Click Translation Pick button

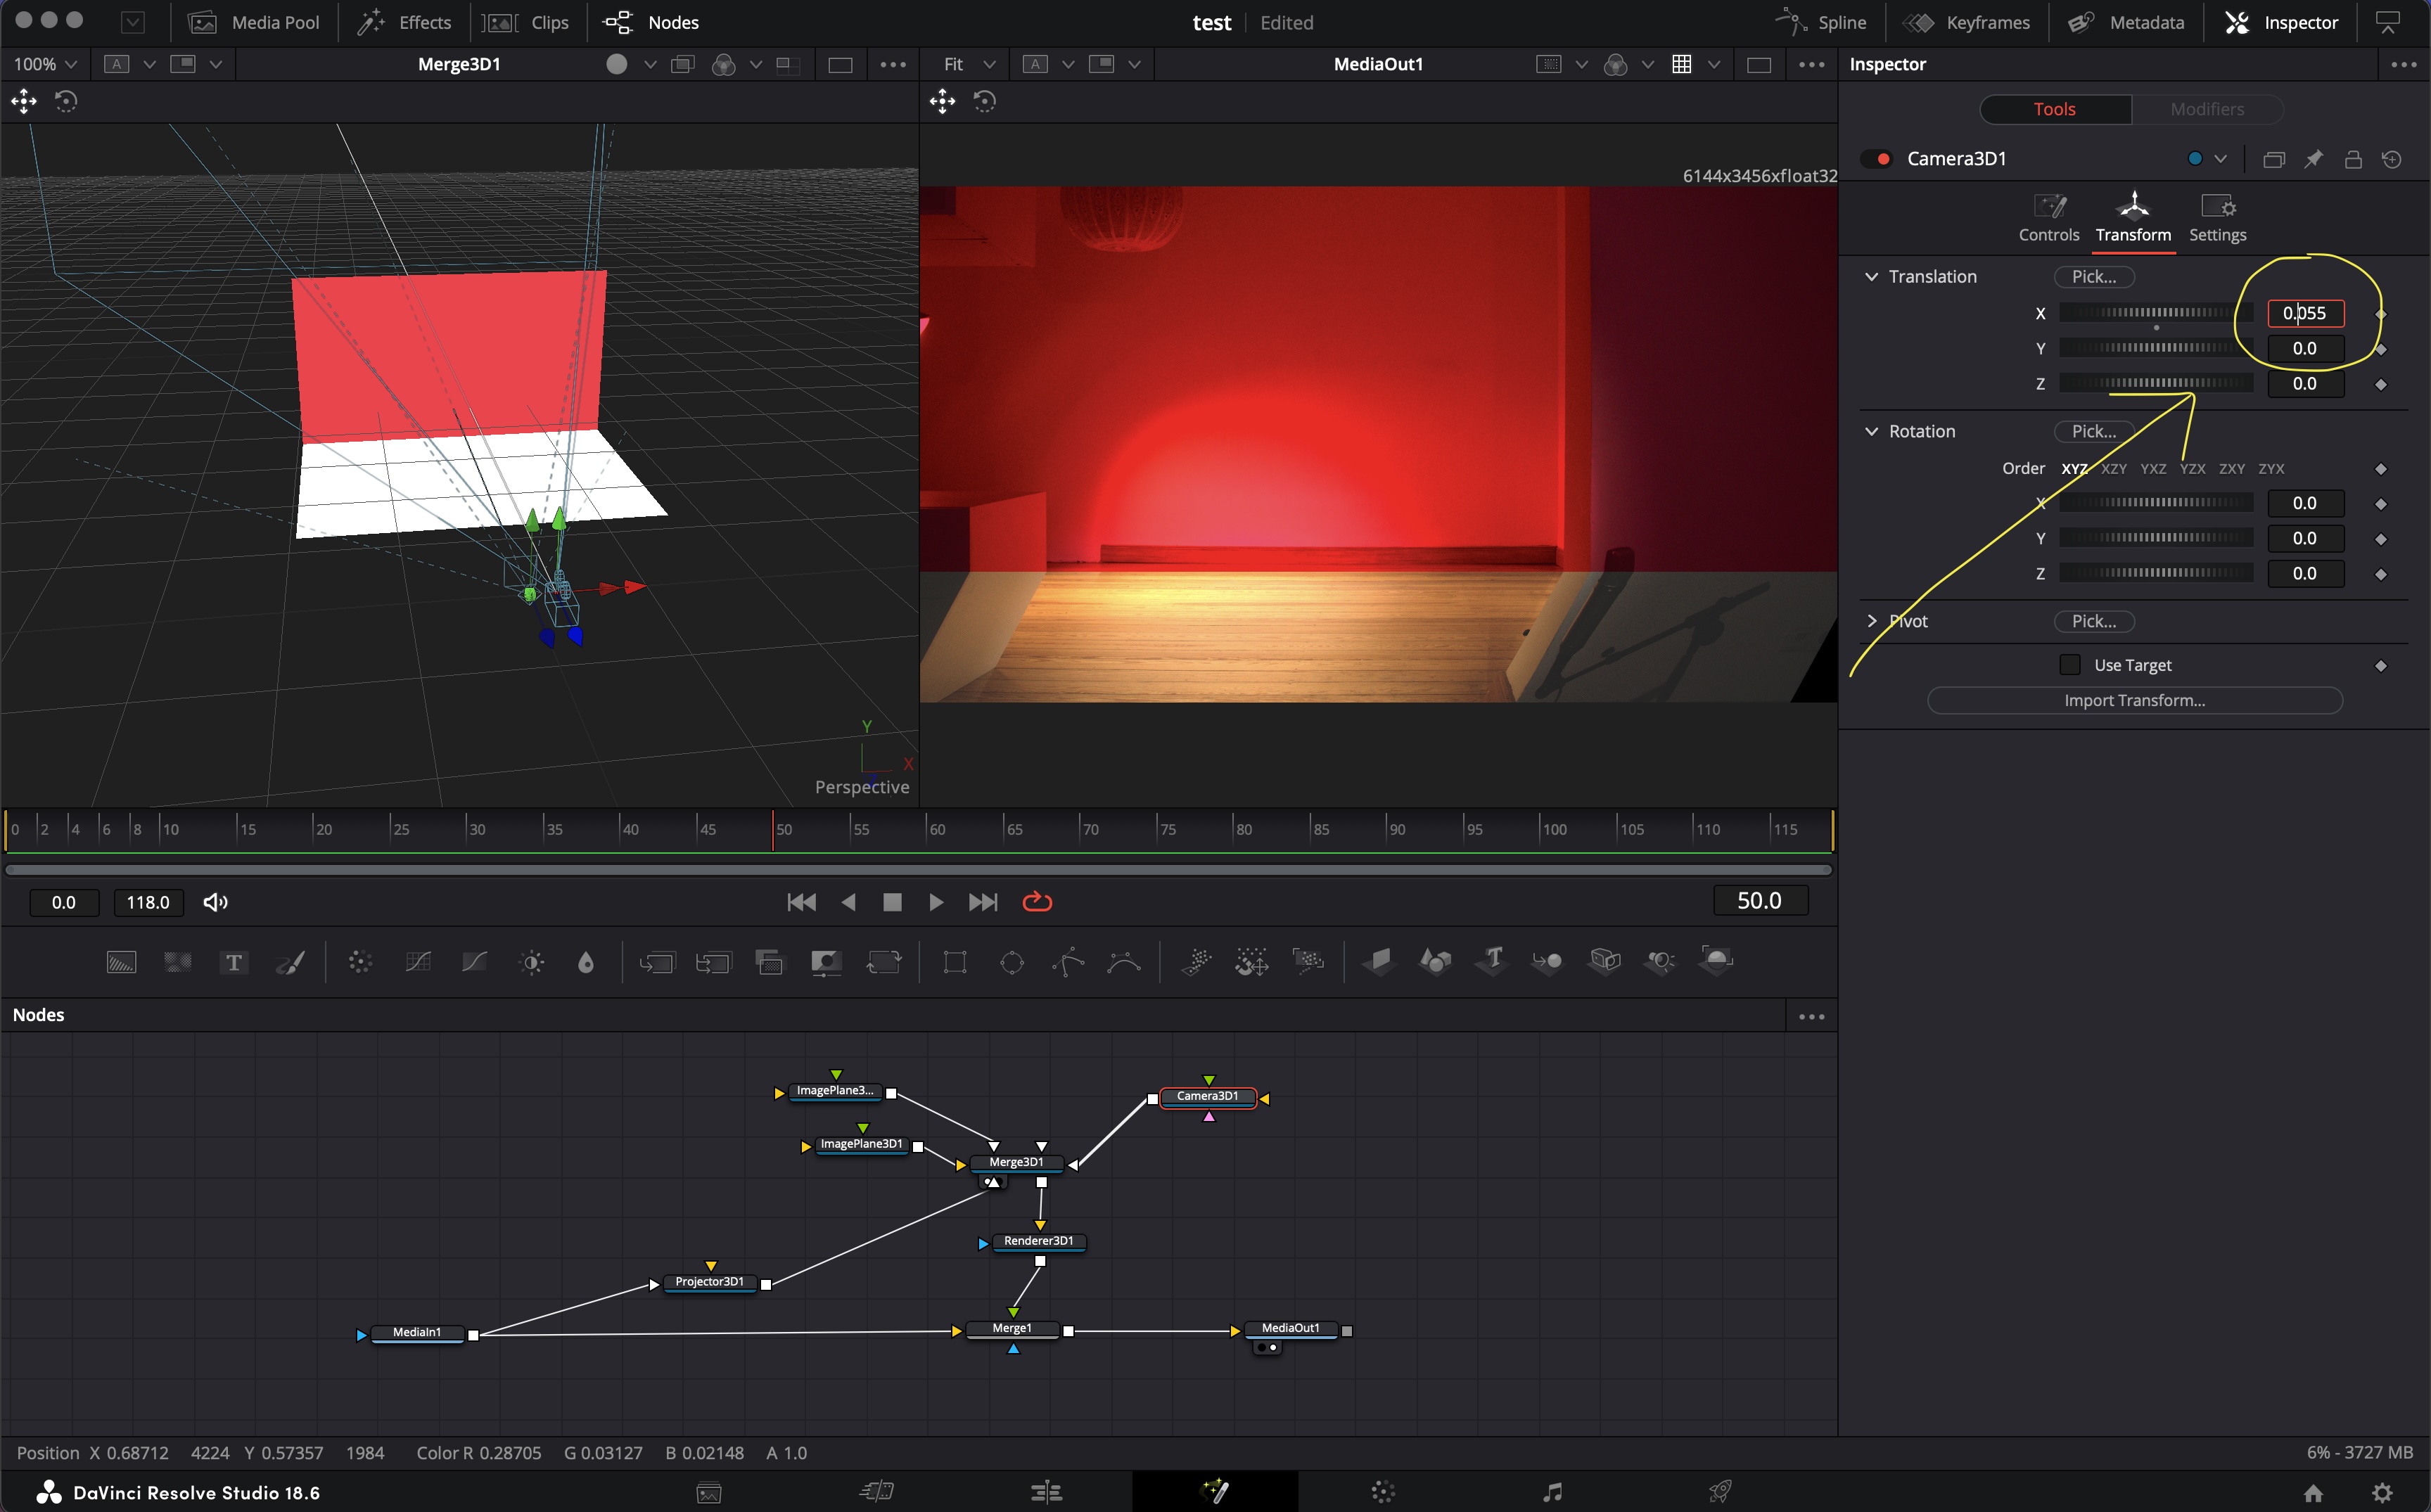point(2094,277)
